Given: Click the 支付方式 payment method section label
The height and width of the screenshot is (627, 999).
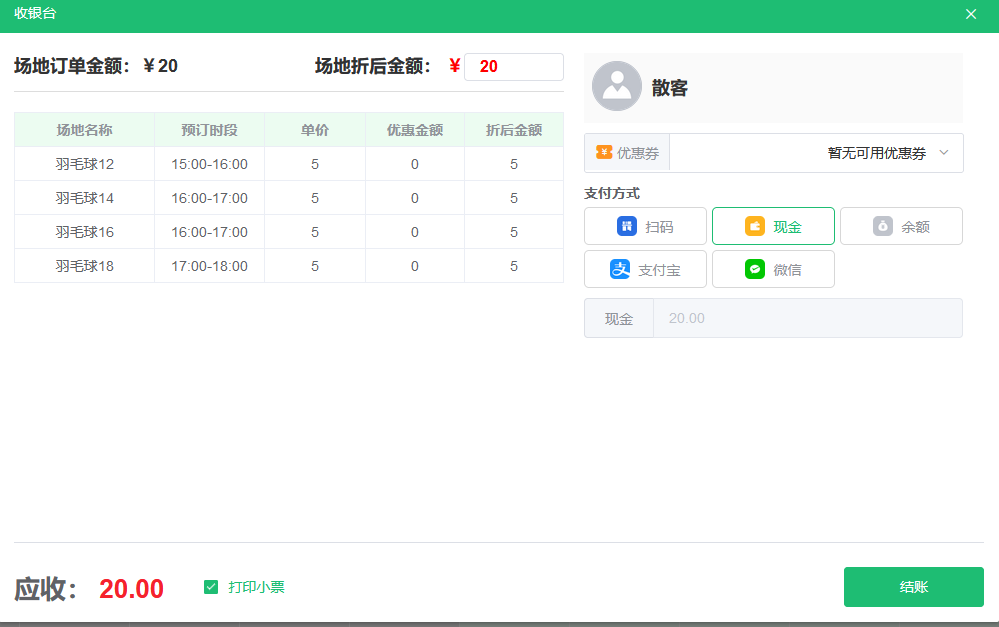Looking at the screenshot, I should click(x=613, y=192).
